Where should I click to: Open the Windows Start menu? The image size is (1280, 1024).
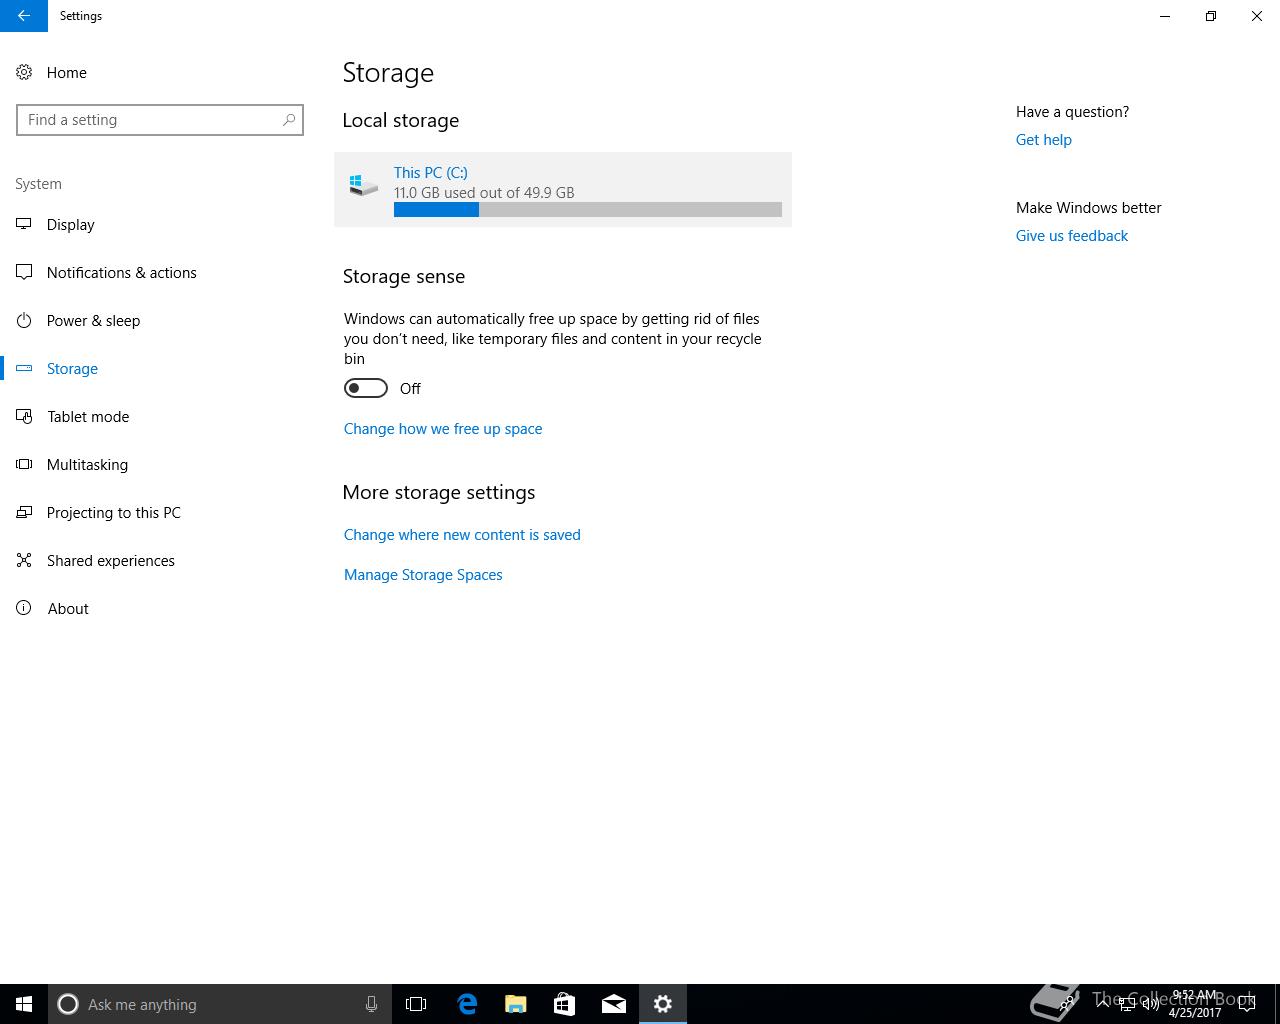pyautogui.click(x=24, y=1004)
